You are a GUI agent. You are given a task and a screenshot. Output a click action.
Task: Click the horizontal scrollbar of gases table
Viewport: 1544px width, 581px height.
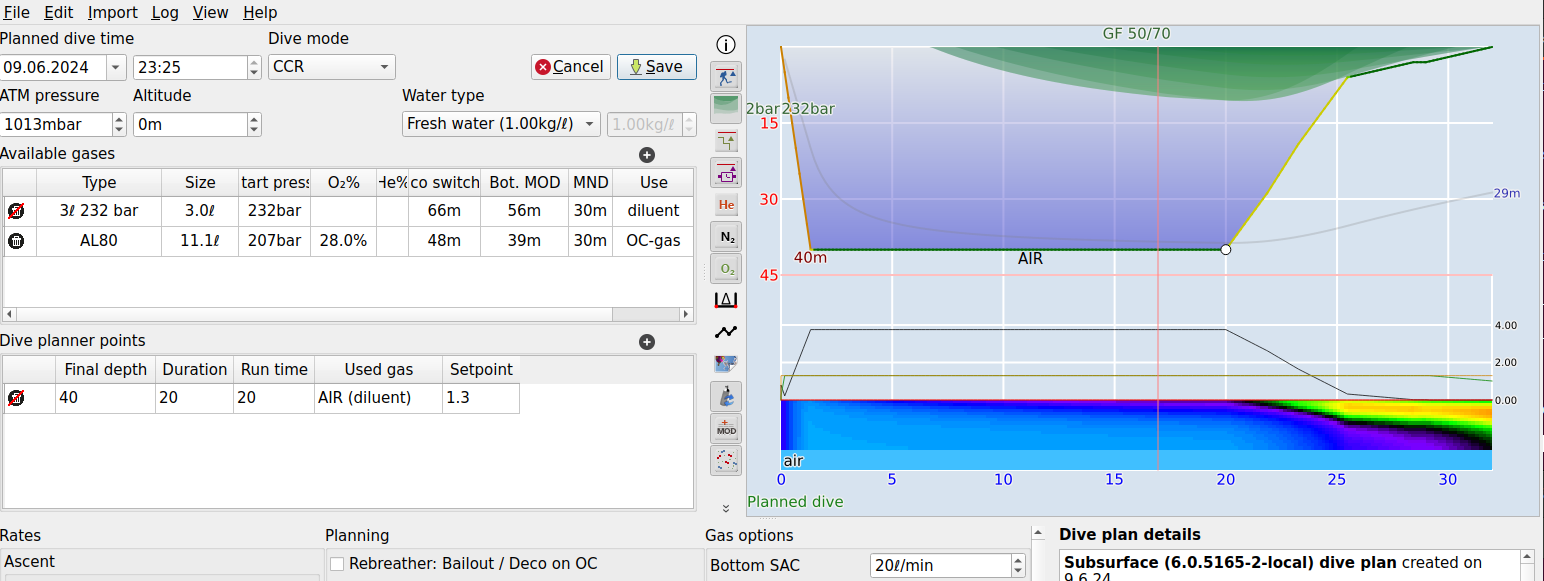(x=347, y=314)
